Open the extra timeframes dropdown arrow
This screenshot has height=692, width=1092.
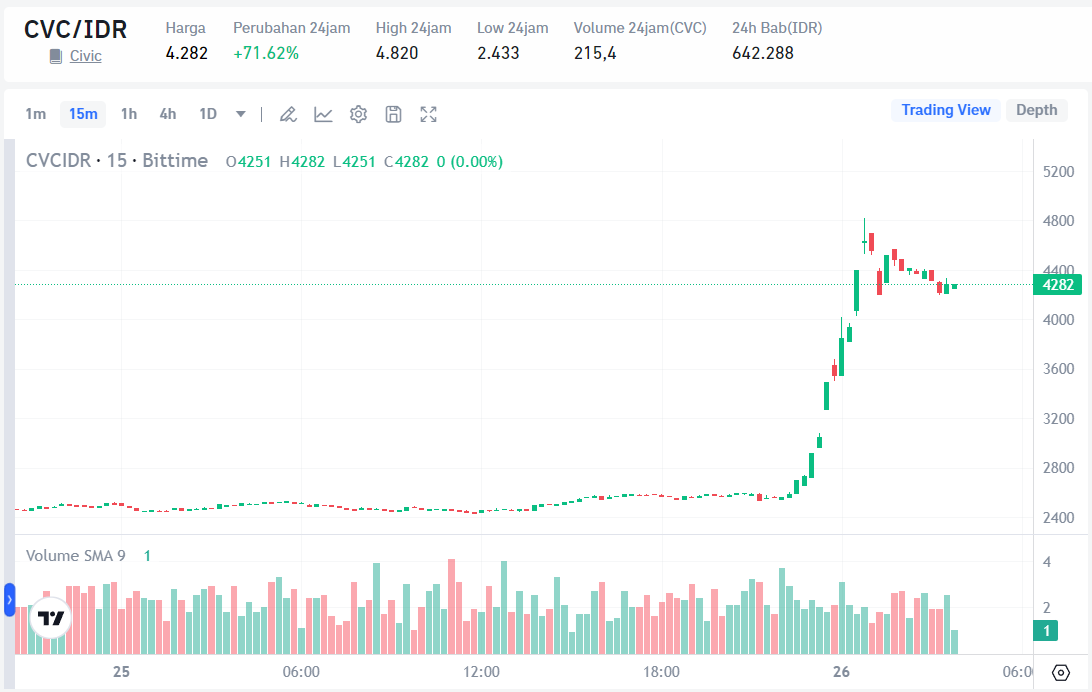240,114
